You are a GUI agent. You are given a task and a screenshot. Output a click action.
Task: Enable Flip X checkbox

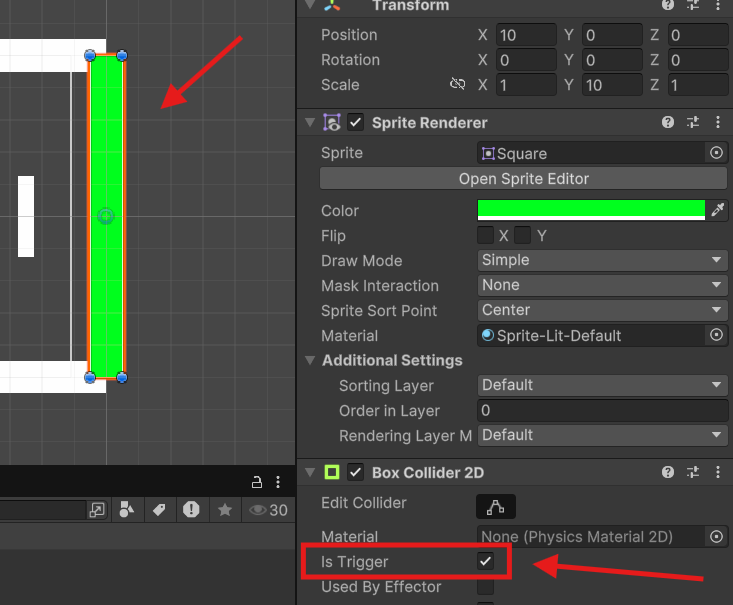485,235
